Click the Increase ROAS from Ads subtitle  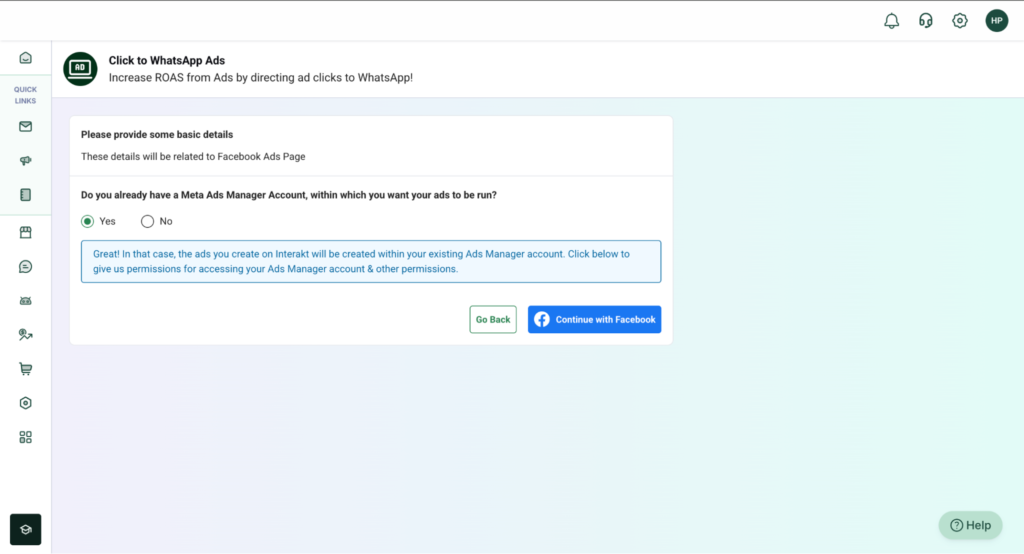coord(261,78)
